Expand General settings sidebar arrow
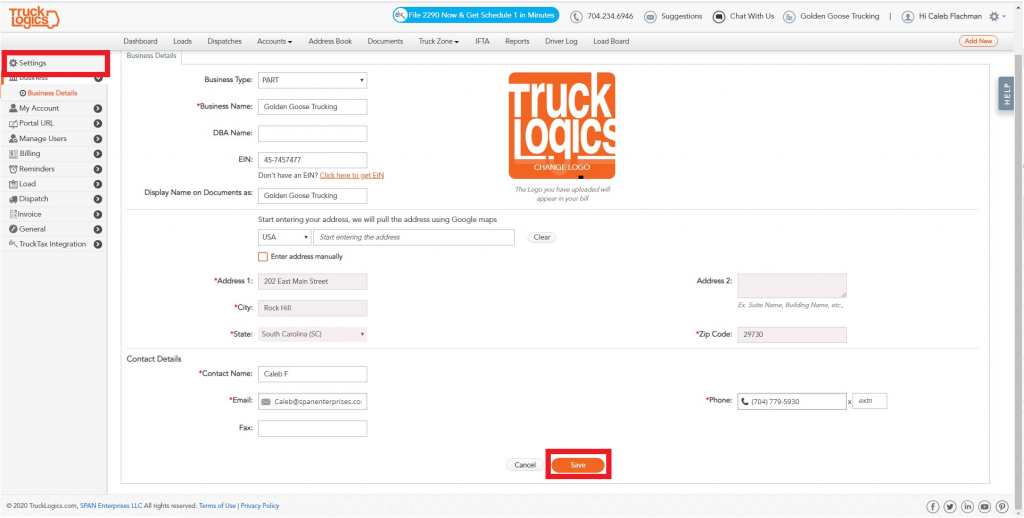 point(98,229)
